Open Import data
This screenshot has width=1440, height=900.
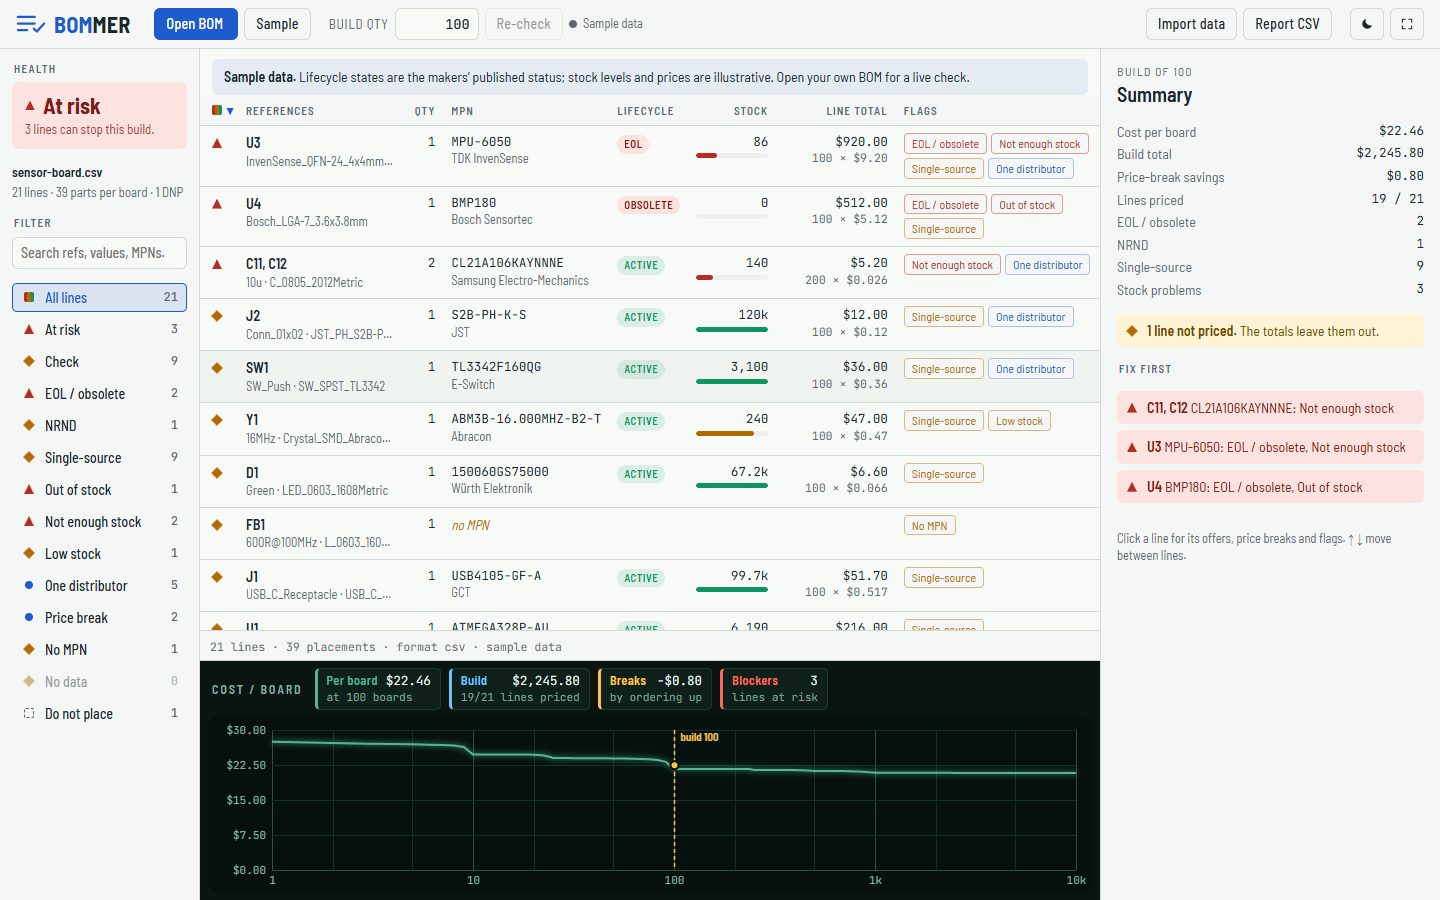tap(1191, 24)
